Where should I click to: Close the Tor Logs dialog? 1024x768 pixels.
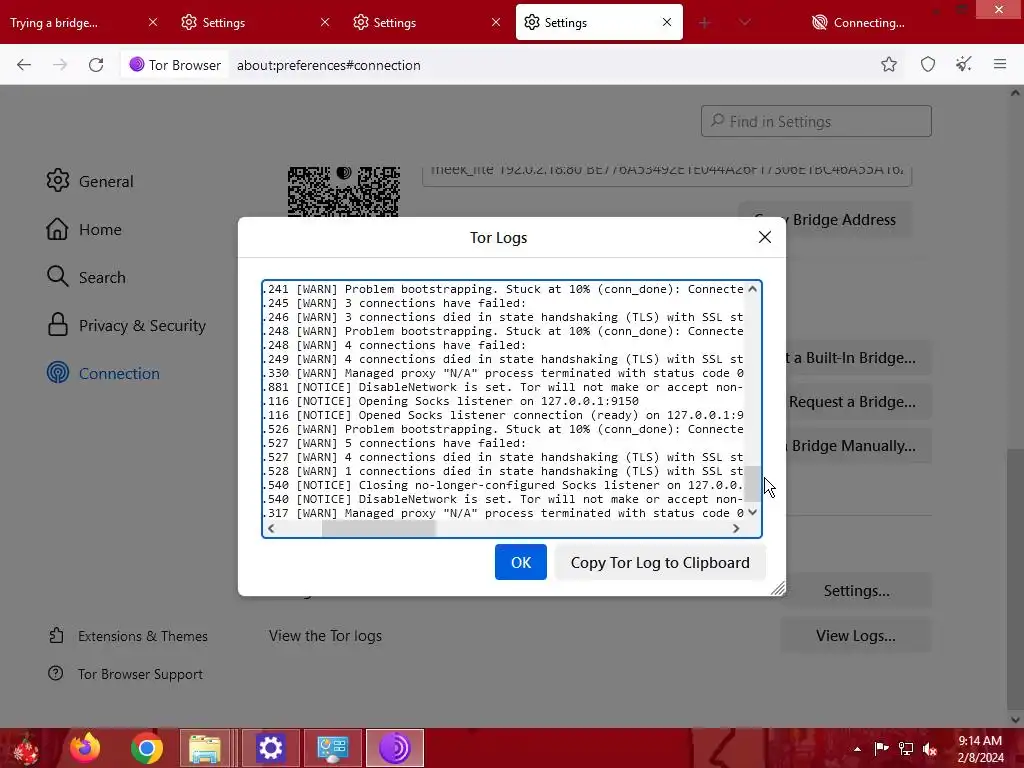click(x=765, y=237)
